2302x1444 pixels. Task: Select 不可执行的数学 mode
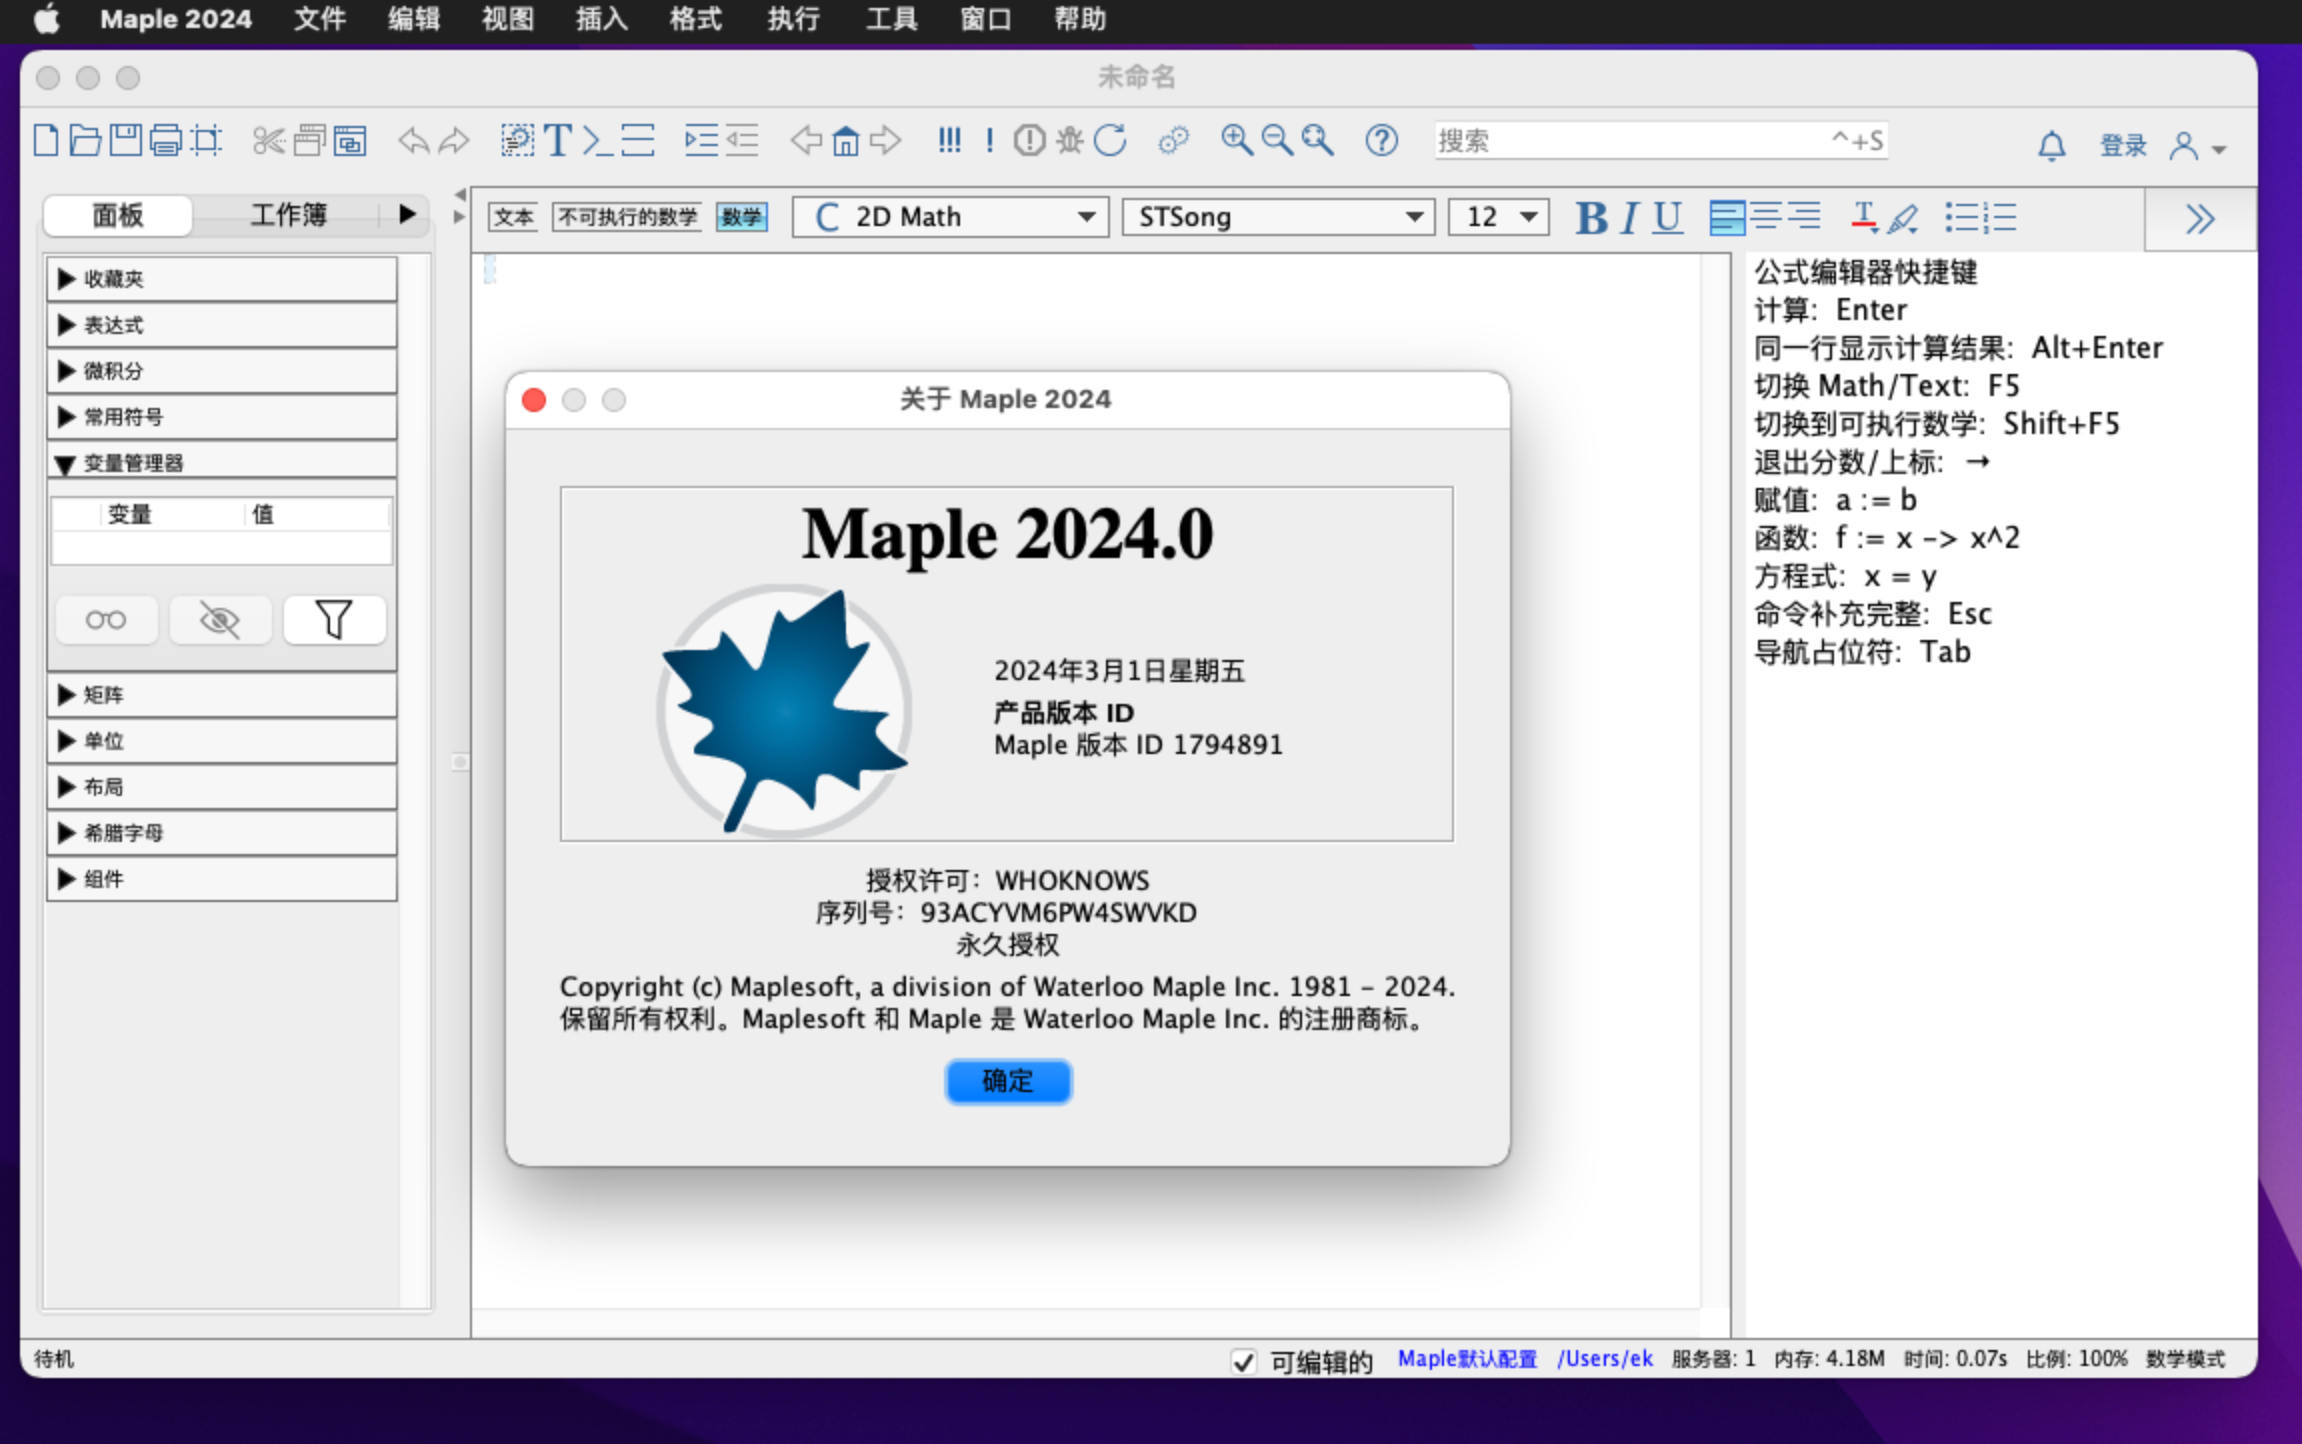click(x=628, y=217)
